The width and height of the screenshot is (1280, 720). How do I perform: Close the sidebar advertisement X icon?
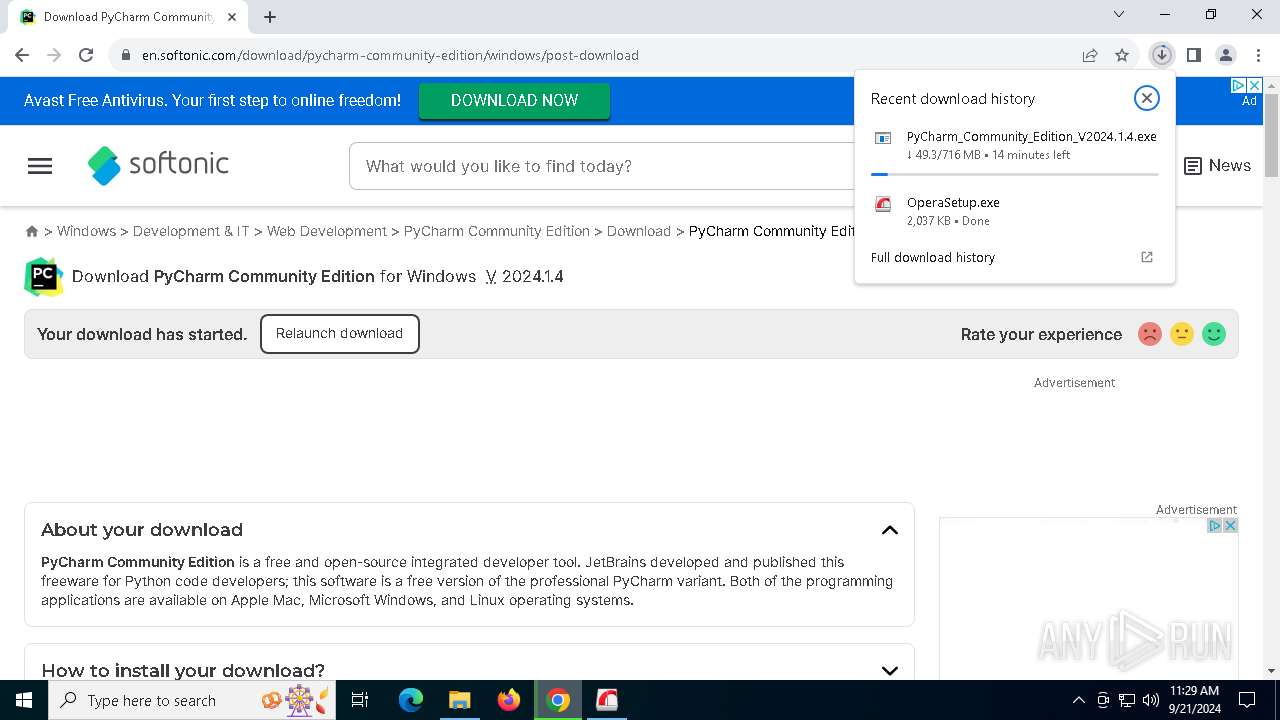[x=1231, y=525]
